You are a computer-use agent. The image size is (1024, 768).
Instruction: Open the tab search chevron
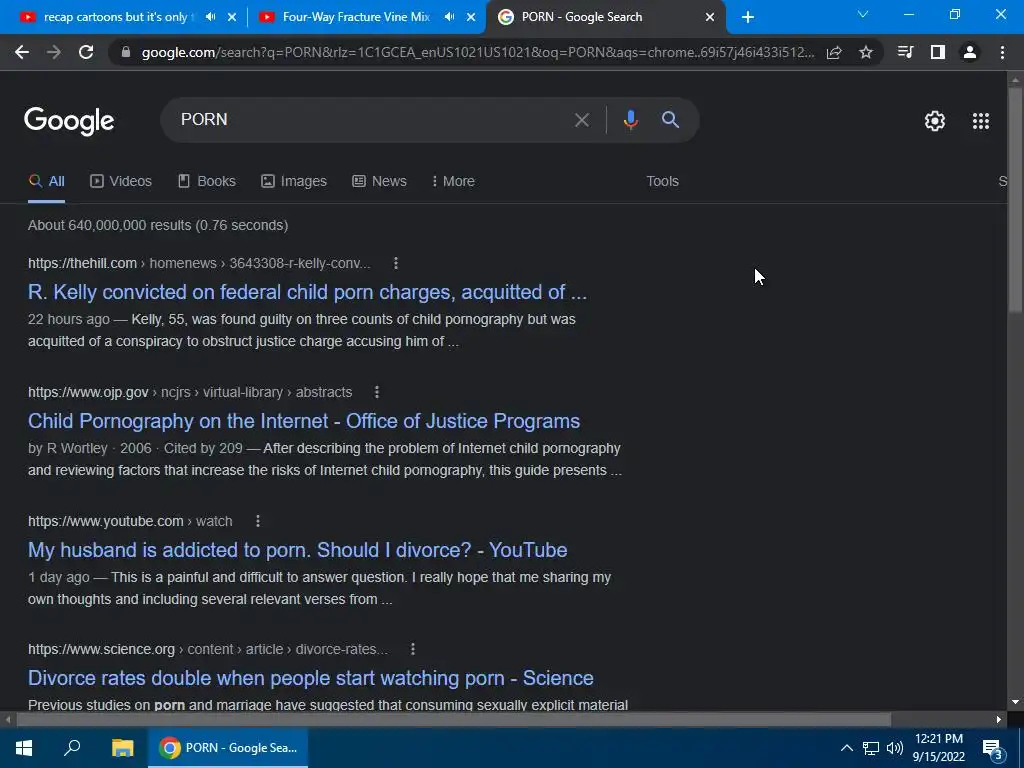[x=863, y=14]
